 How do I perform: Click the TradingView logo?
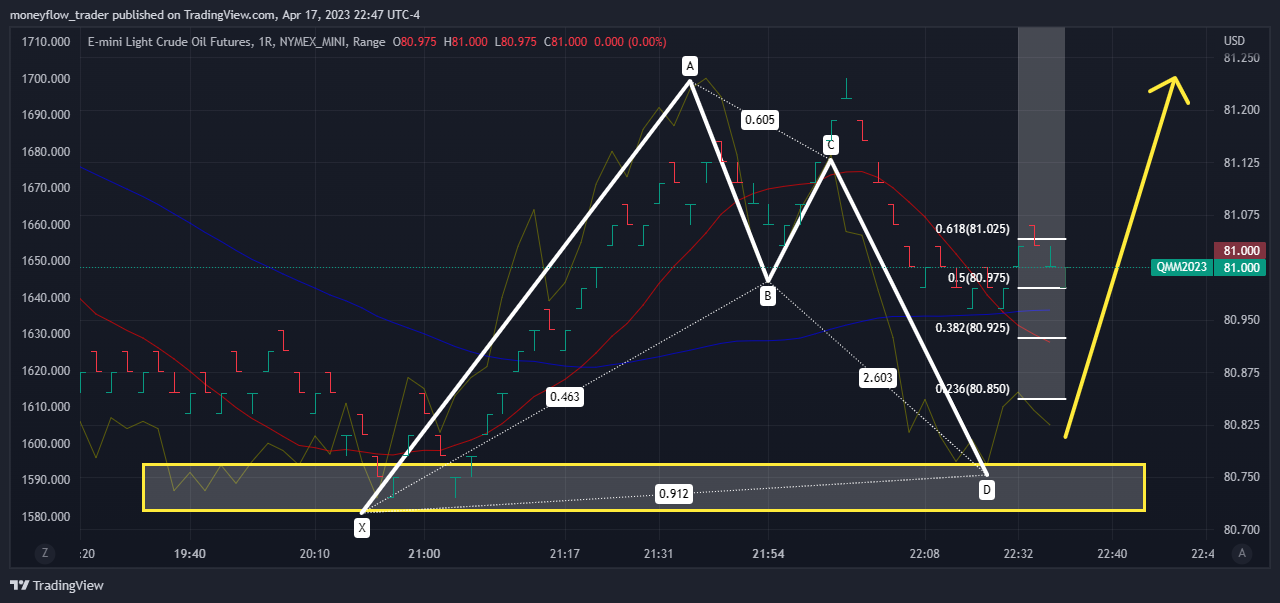click(57, 585)
